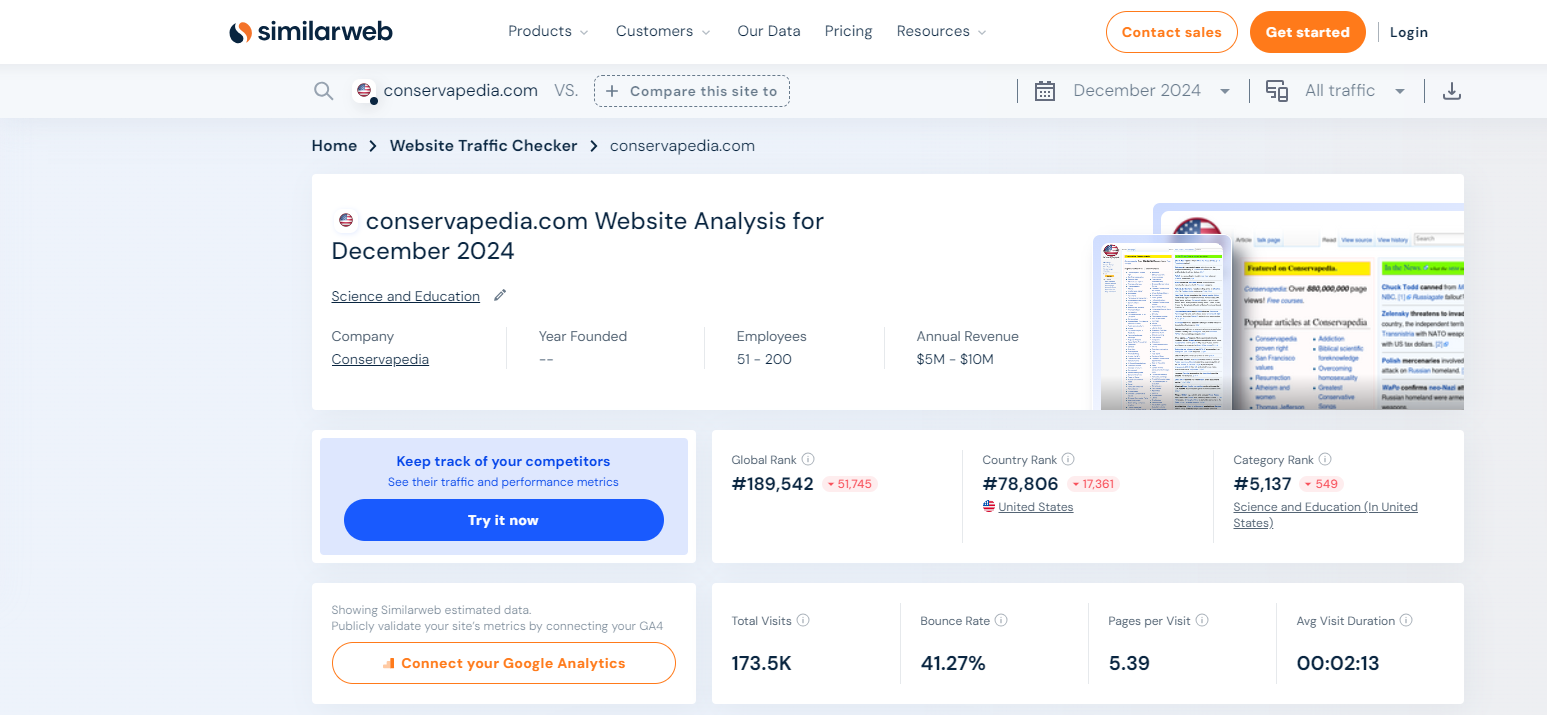This screenshot has width=1547, height=715.
Task: Click the info icon beside Category Rank
Action: (x=1325, y=460)
